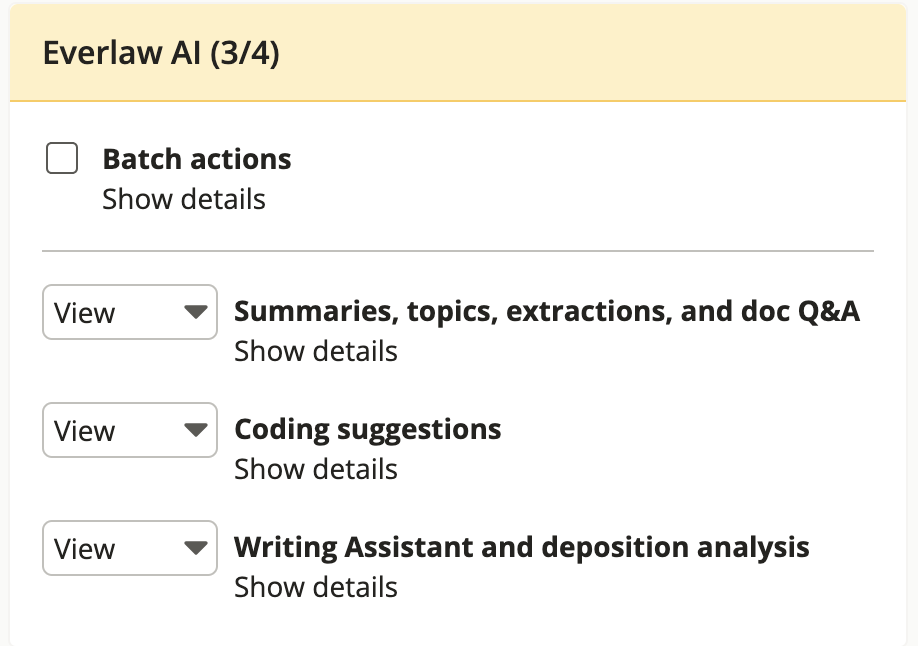Click the View text in the Coding suggestions dropdown
918x646 pixels.
tap(84, 431)
